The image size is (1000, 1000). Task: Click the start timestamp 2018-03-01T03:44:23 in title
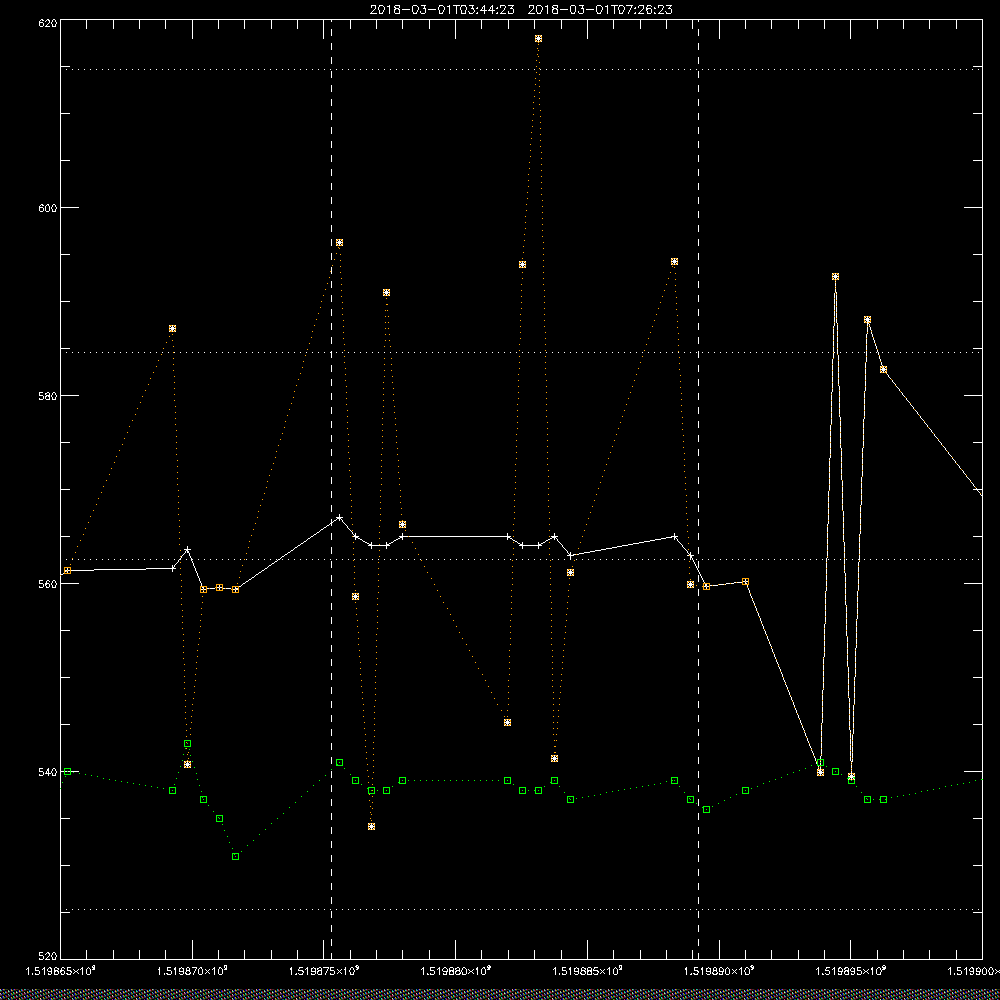click(442, 10)
